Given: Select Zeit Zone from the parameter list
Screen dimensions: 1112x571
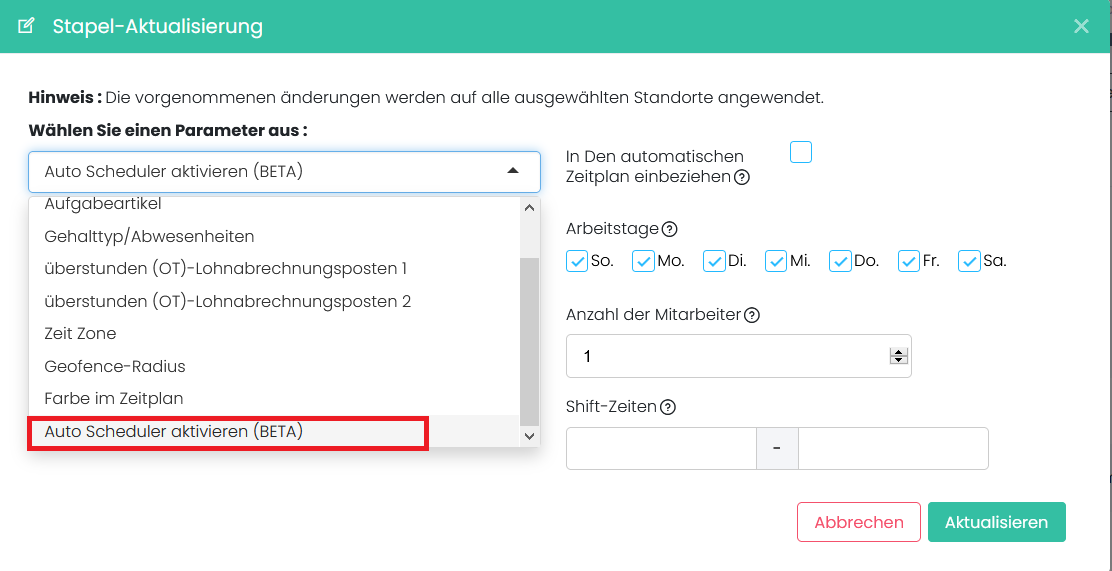Looking at the screenshot, I should point(80,333).
